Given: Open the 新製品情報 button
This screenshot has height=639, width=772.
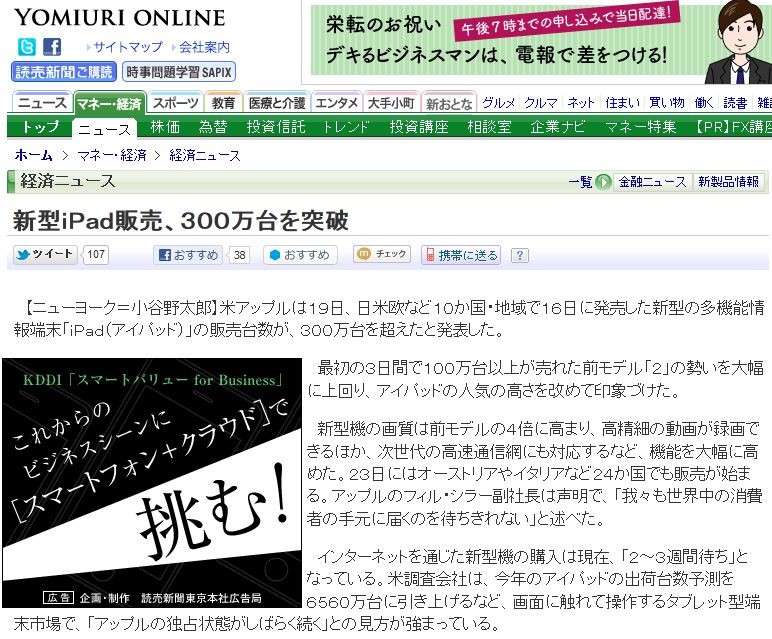Looking at the screenshot, I should pyautogui.click(x=729, y=182).
